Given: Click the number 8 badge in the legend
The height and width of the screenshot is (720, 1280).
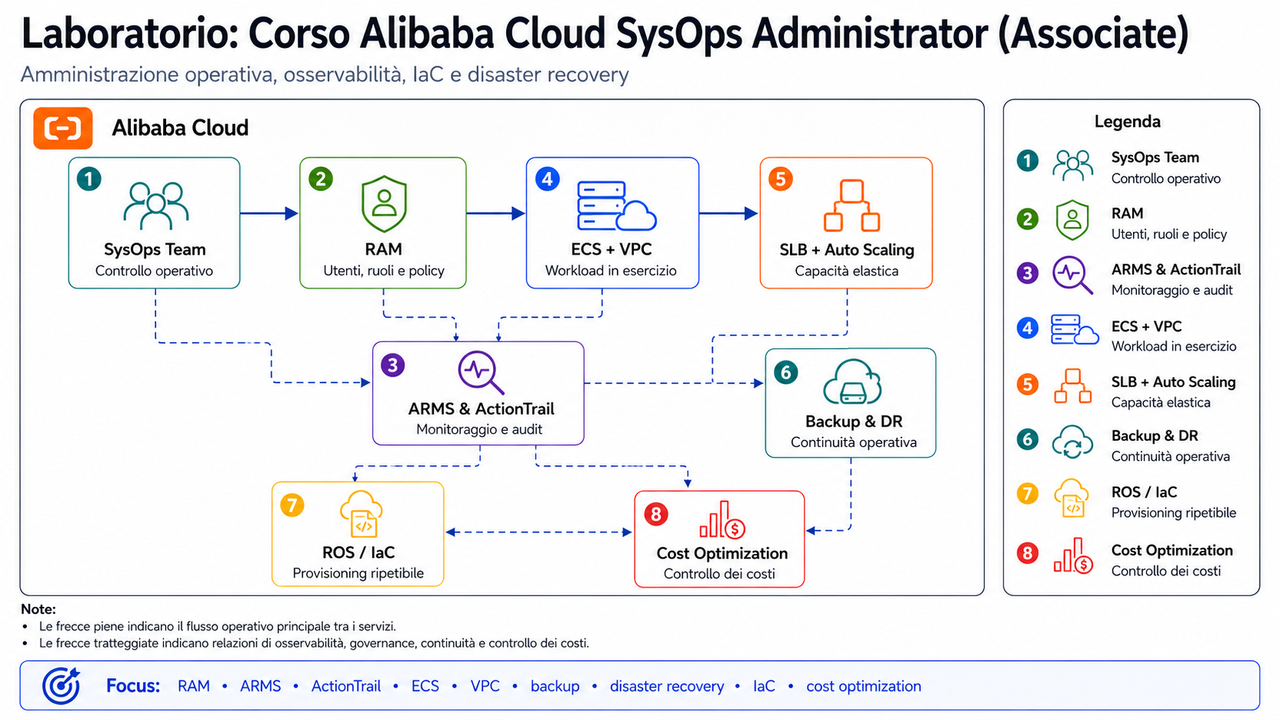Looking at the screenshot, I should (1027, 554).
